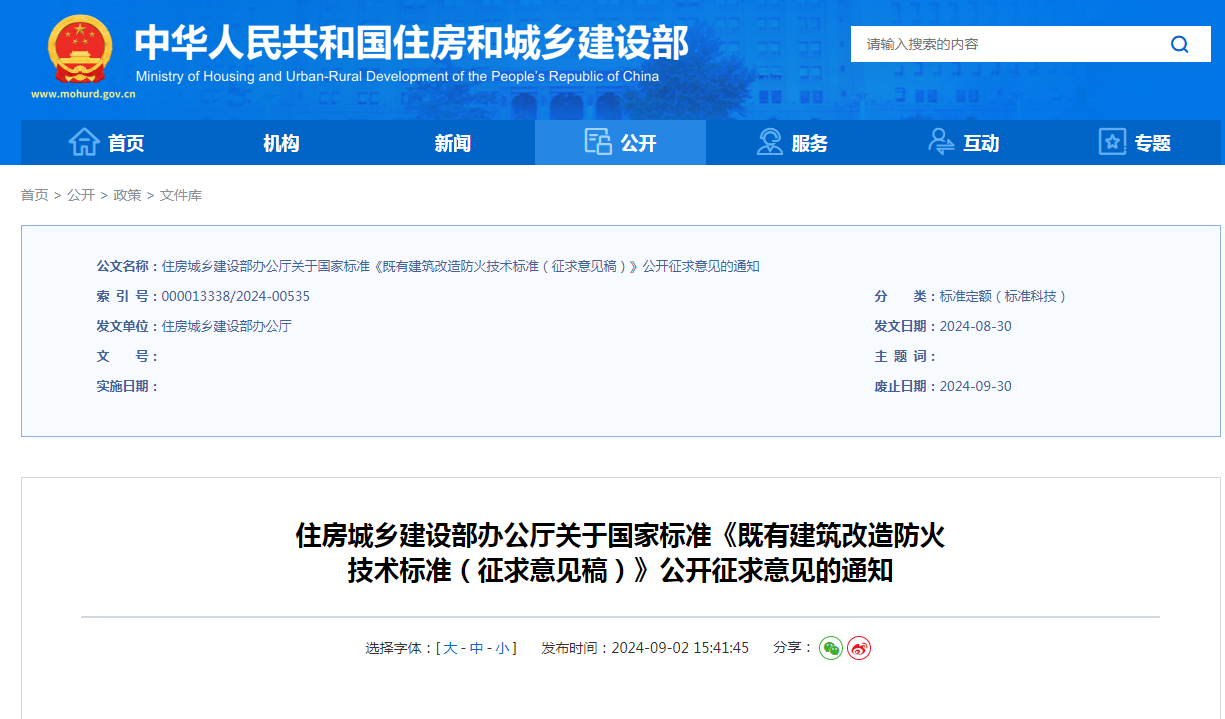The width and height of the screenshot is (1225, 719).
Task: Click the publish time 2024-09-02 15:41:45
Action: click(680, 648)
